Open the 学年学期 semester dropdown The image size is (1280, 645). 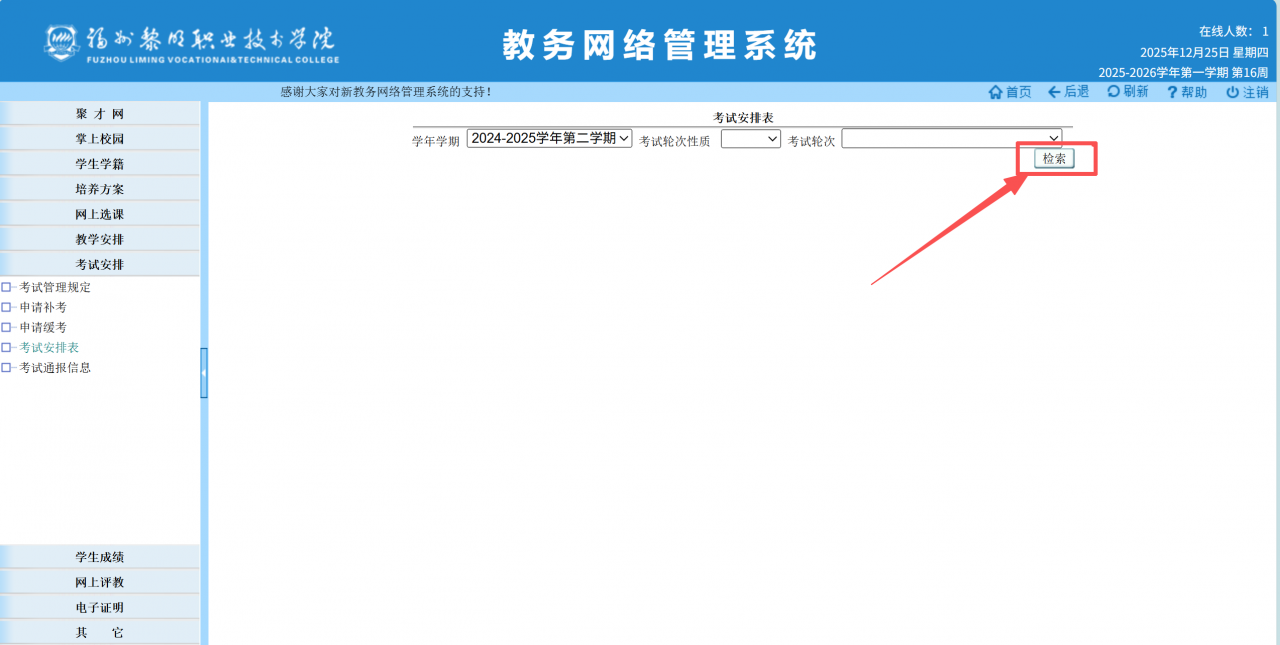point(549,139)
